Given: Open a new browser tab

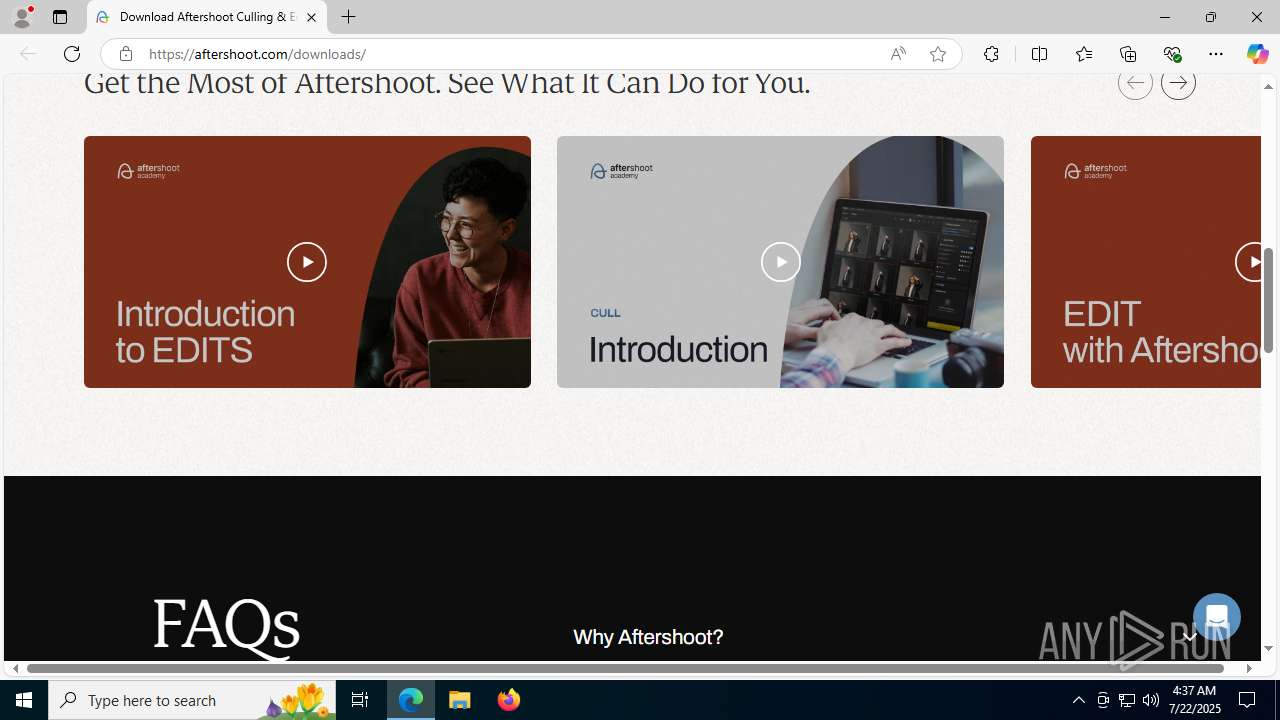Looking at the screenshot, I should coord(348,17).
